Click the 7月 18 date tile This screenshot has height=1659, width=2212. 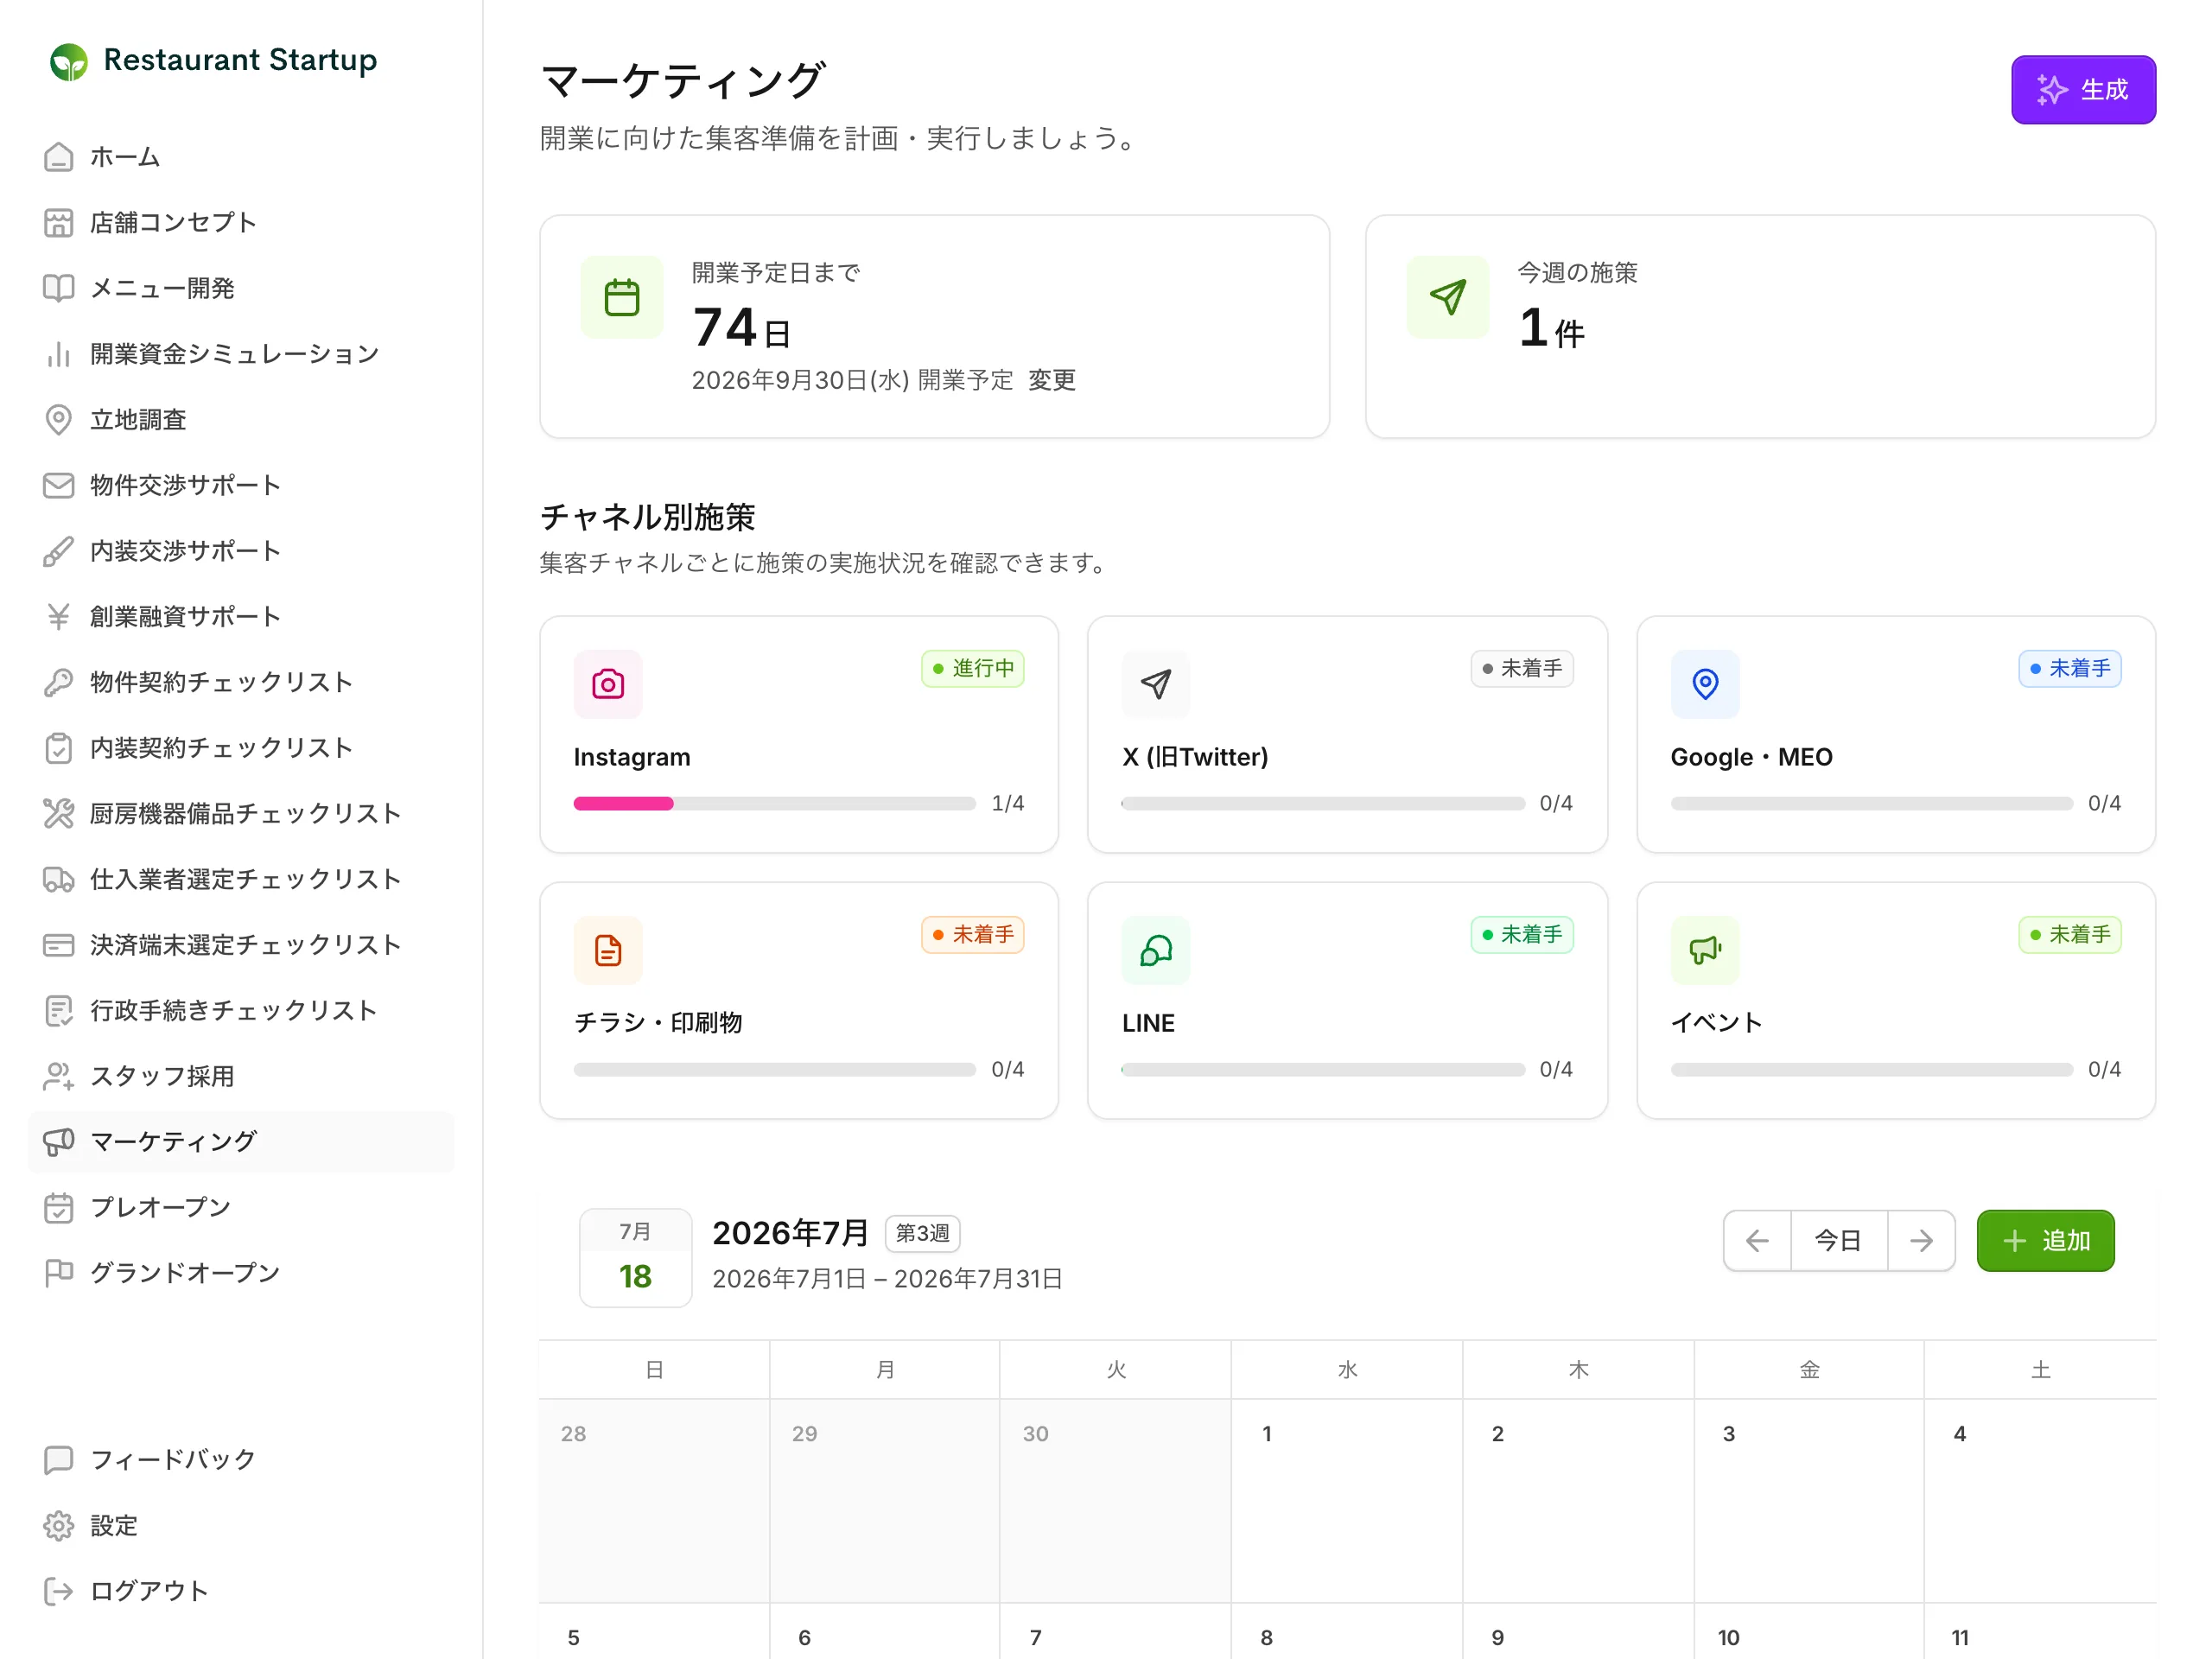[635, 1257]
